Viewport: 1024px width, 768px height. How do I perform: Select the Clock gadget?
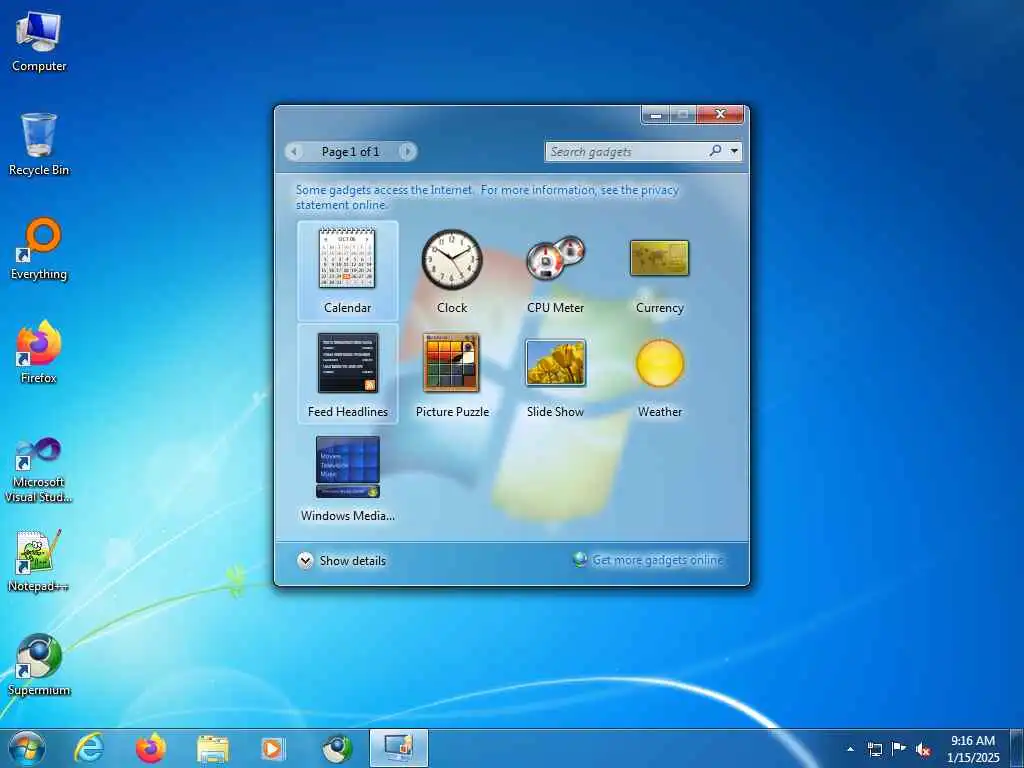(x=452, y=270)
